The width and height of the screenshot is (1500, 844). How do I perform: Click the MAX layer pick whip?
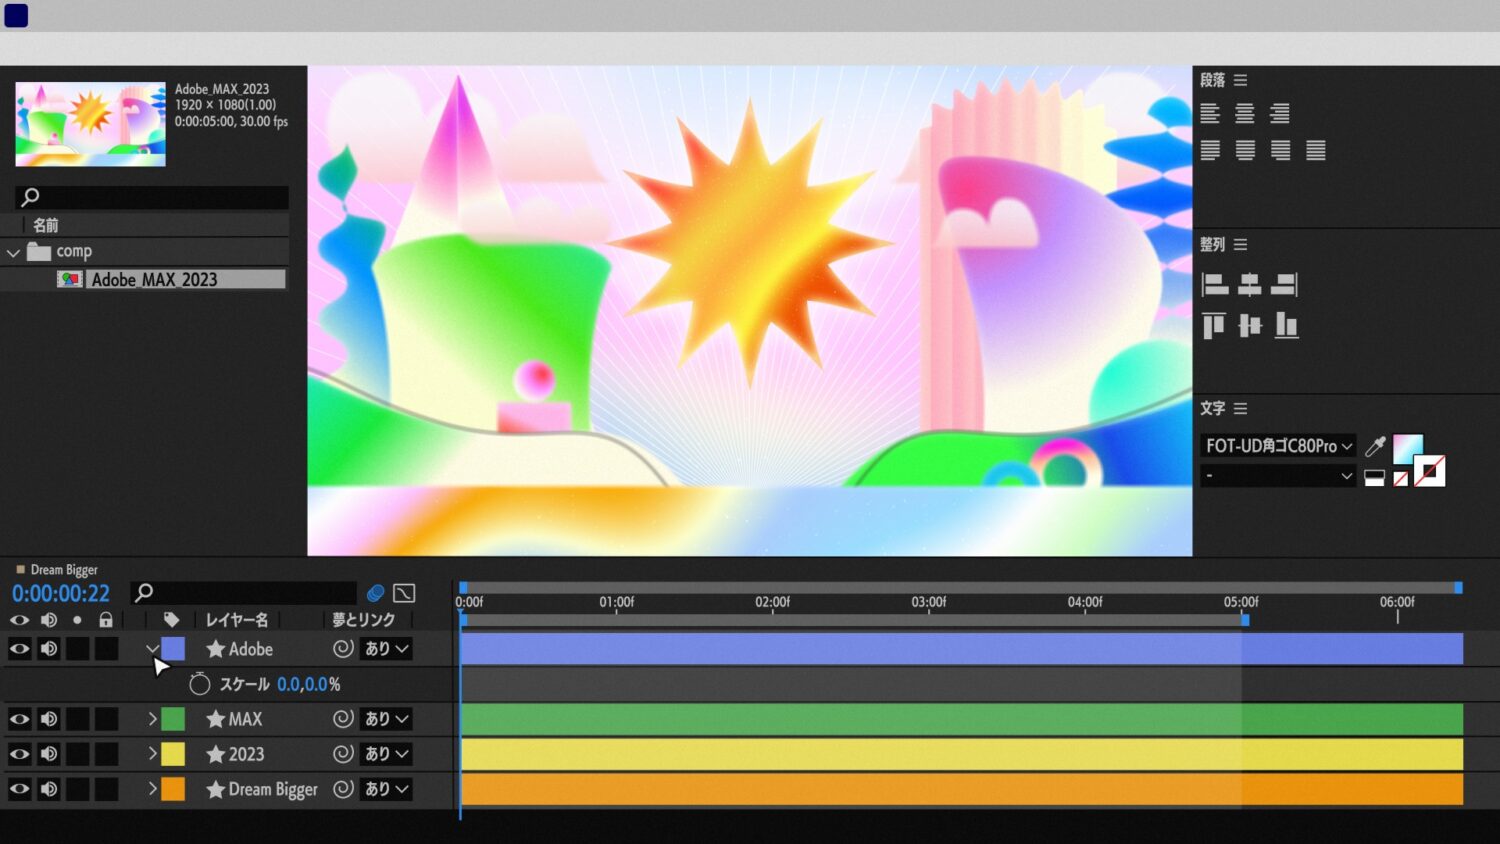point(343,719)
